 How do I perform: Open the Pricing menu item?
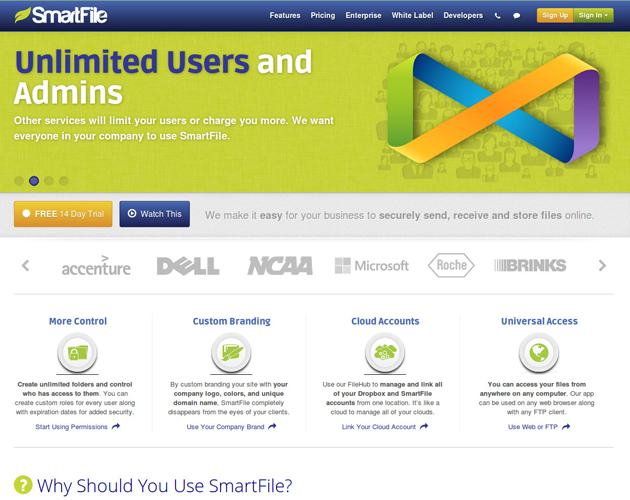pos(323,16)
